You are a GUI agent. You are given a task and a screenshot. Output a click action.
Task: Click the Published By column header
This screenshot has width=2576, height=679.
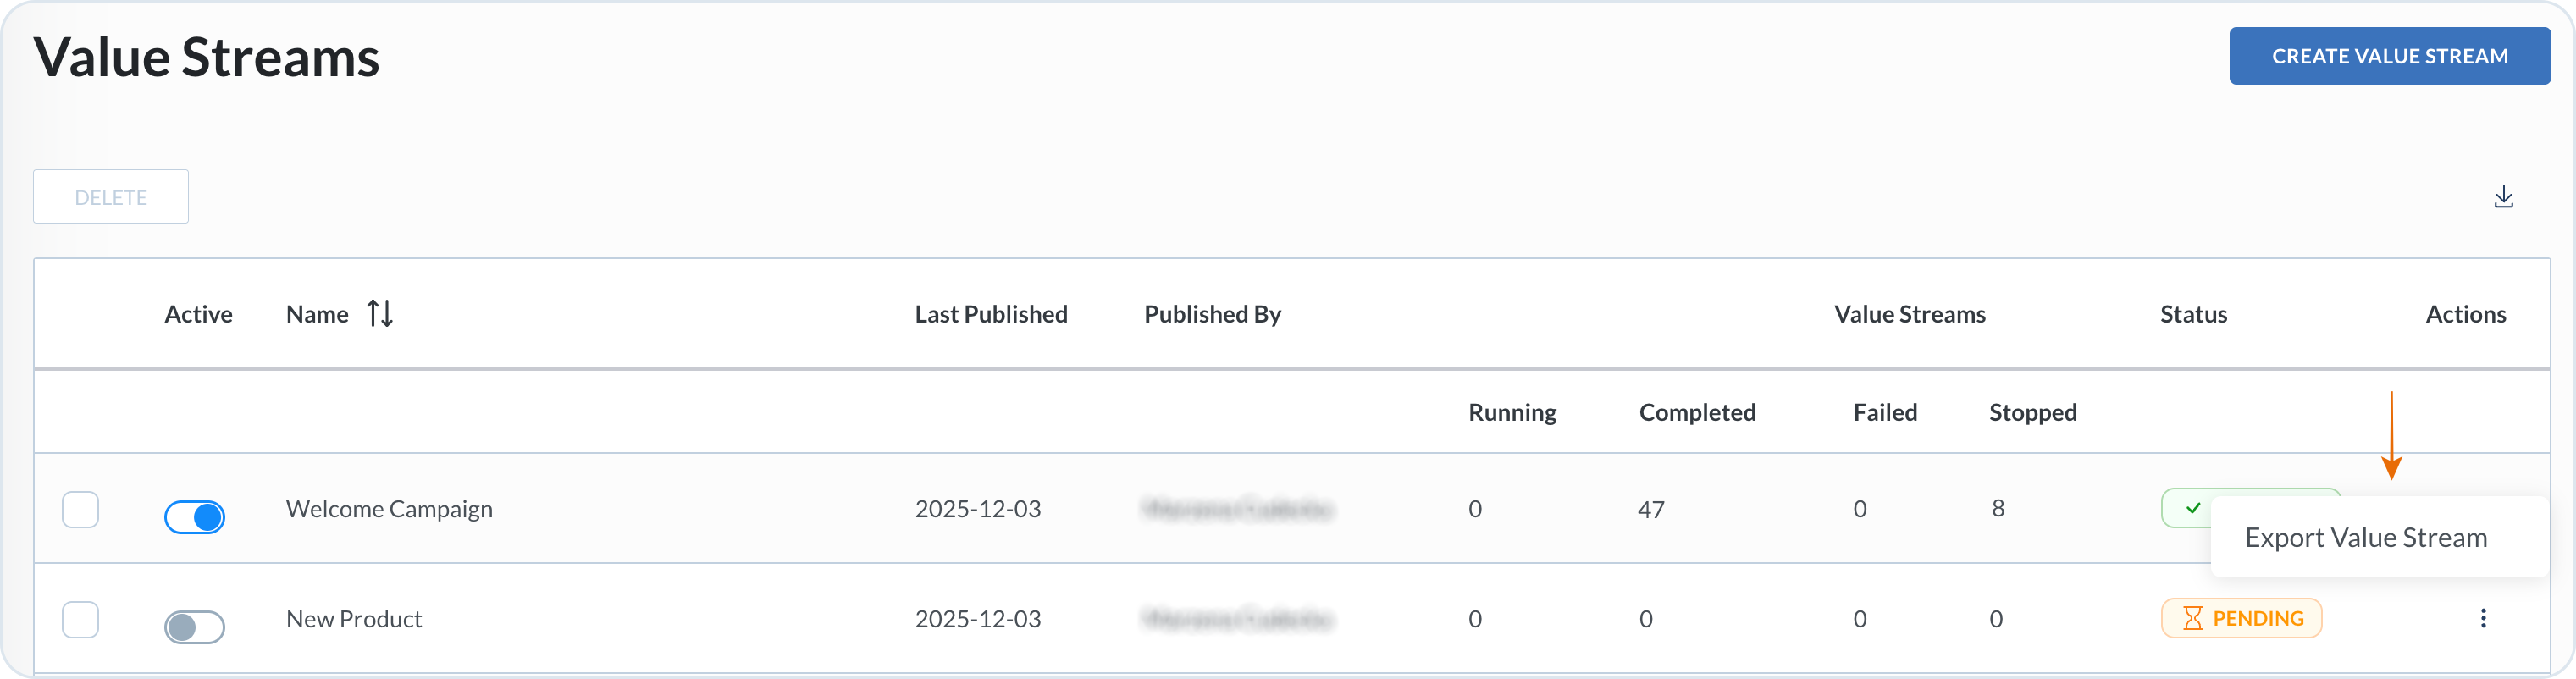pos(1212,314)
